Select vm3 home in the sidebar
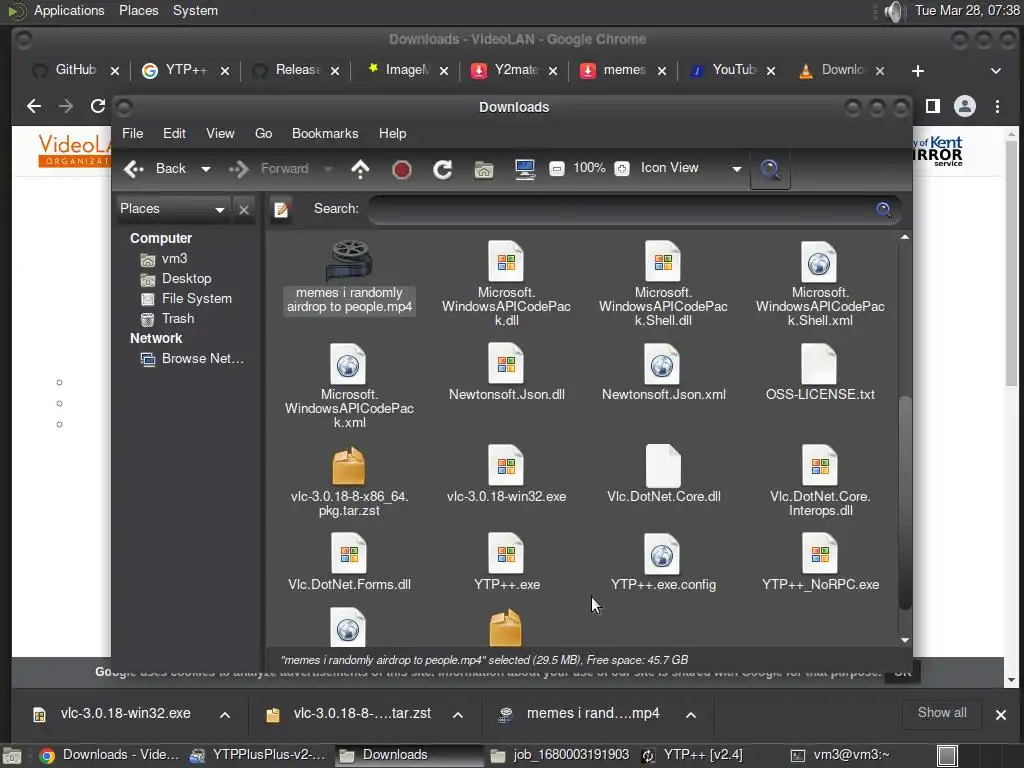Image resolution: width=1024 pixels, height=768 pixels. pos(164,259)
